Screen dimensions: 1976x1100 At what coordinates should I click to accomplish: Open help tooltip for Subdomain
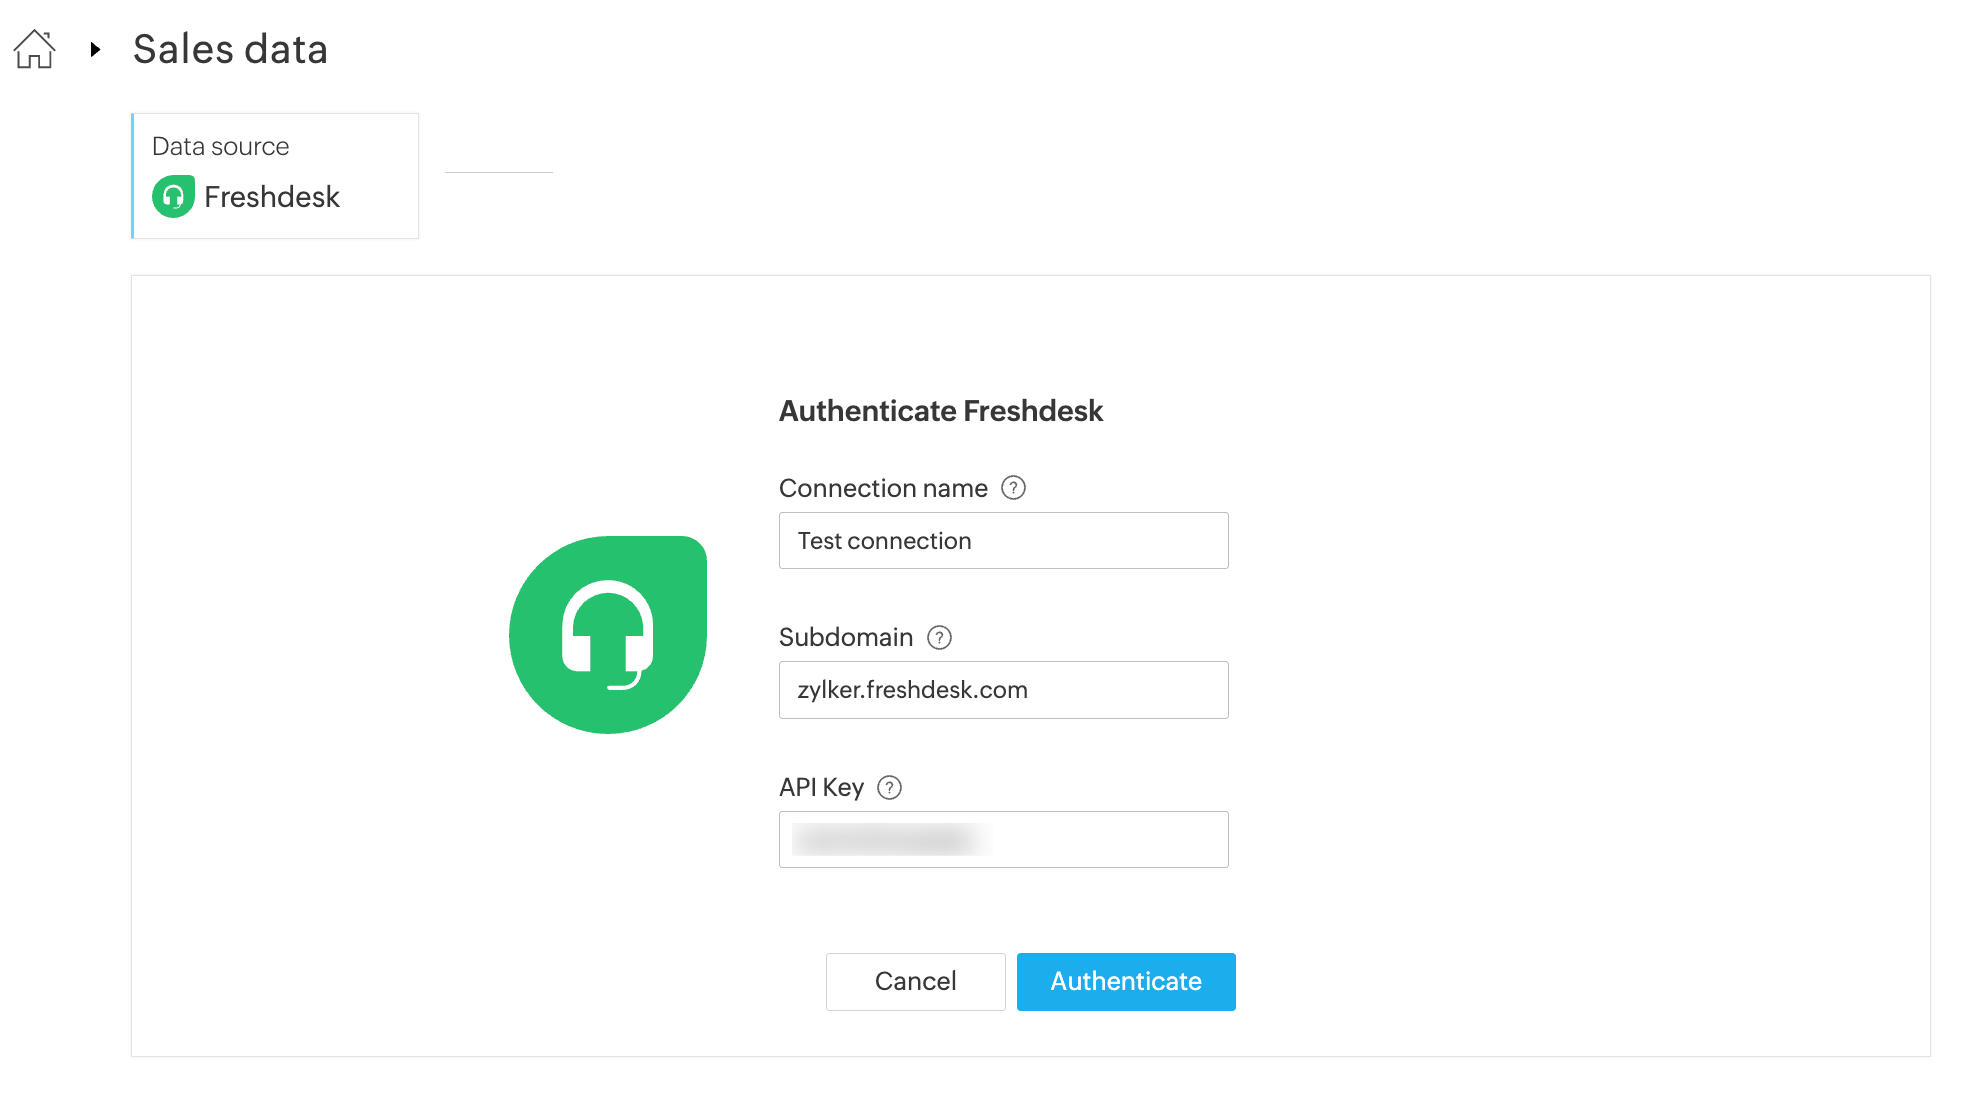939,637
